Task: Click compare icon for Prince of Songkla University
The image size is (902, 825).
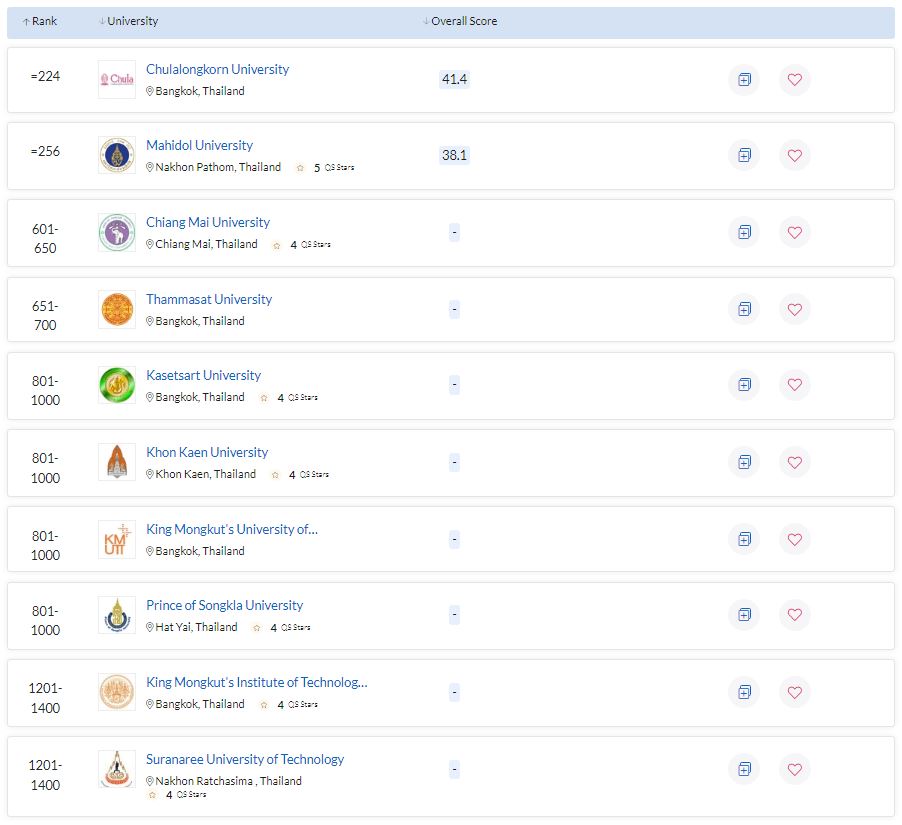Action: point(744,614)
